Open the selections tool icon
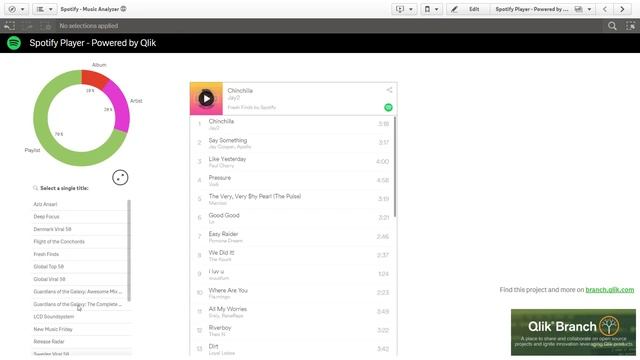Image resolution: width=640 pixels, height=360 pixels. (x=630, y=26)
